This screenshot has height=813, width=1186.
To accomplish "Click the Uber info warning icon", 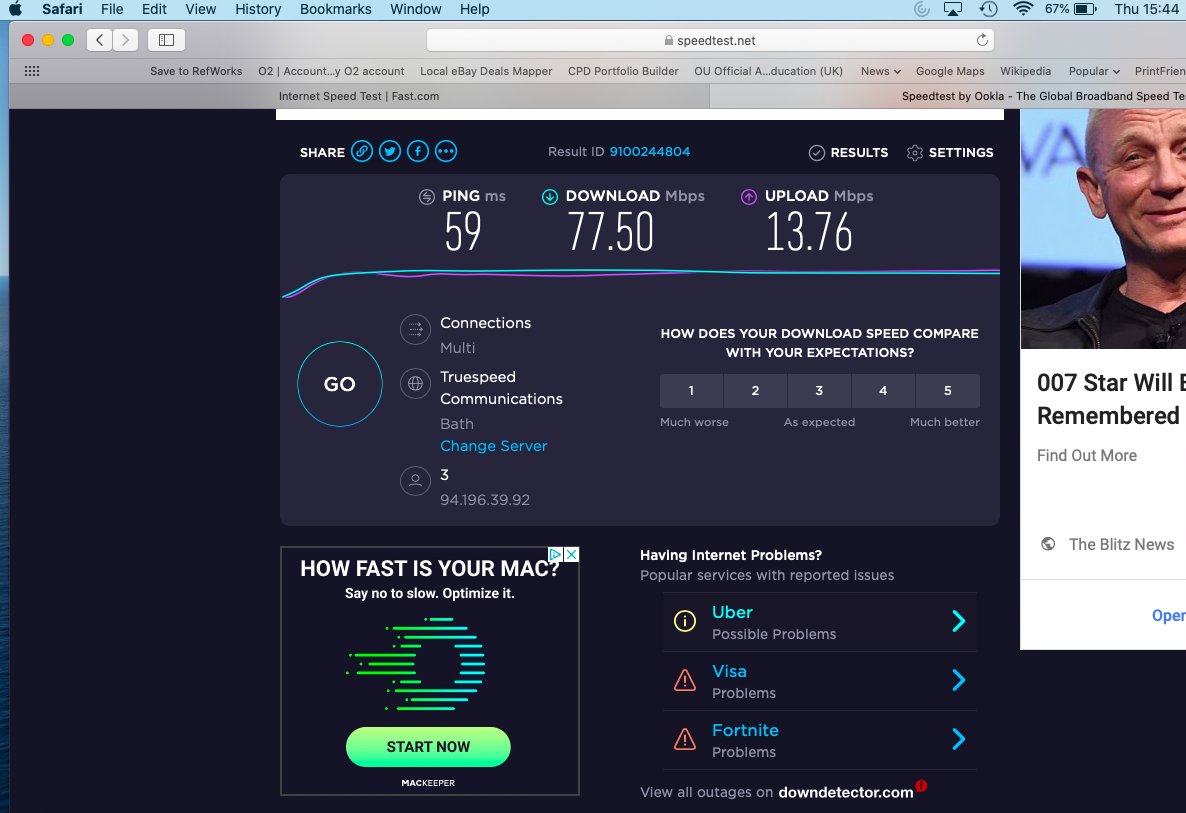I will (x=685, y=622).
